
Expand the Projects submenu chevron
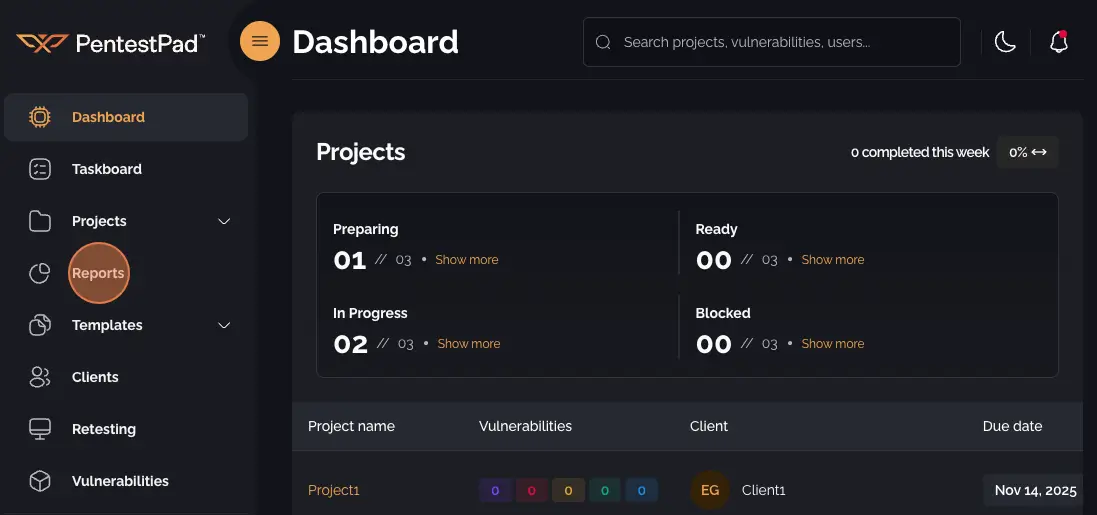click(x=224, y=221)
